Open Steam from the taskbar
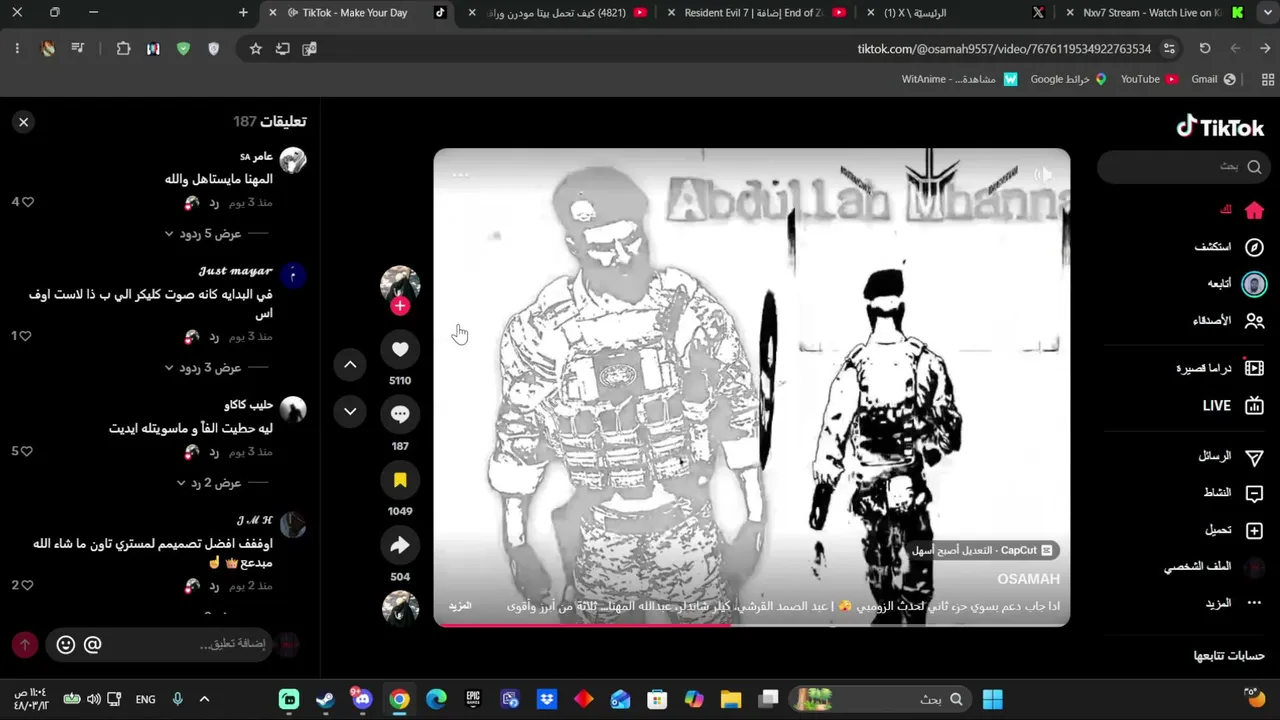Screen dimensions: 1280x720 325,699
